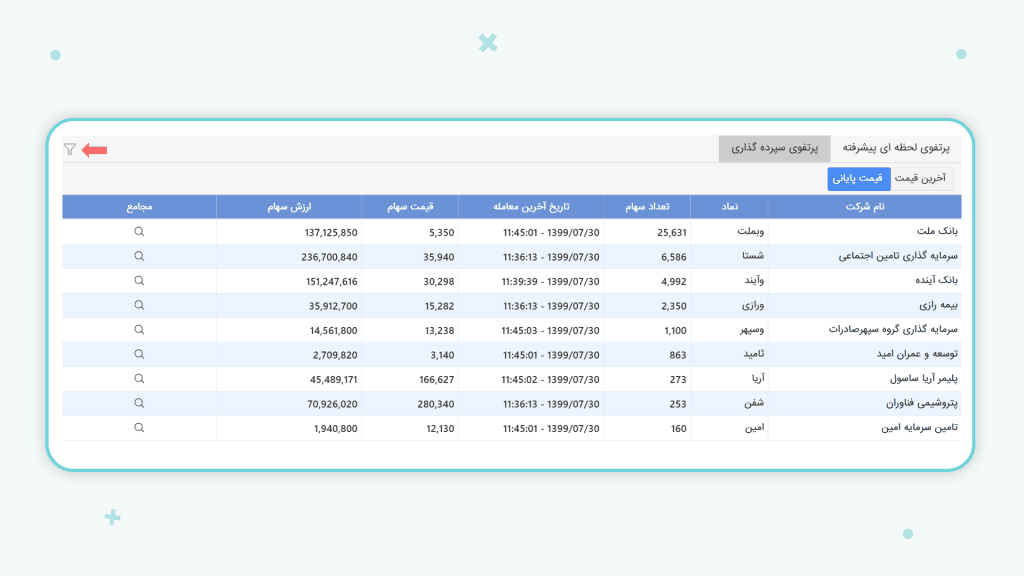
Task: Select company name بانک ملت
Action: click(937, 231)
